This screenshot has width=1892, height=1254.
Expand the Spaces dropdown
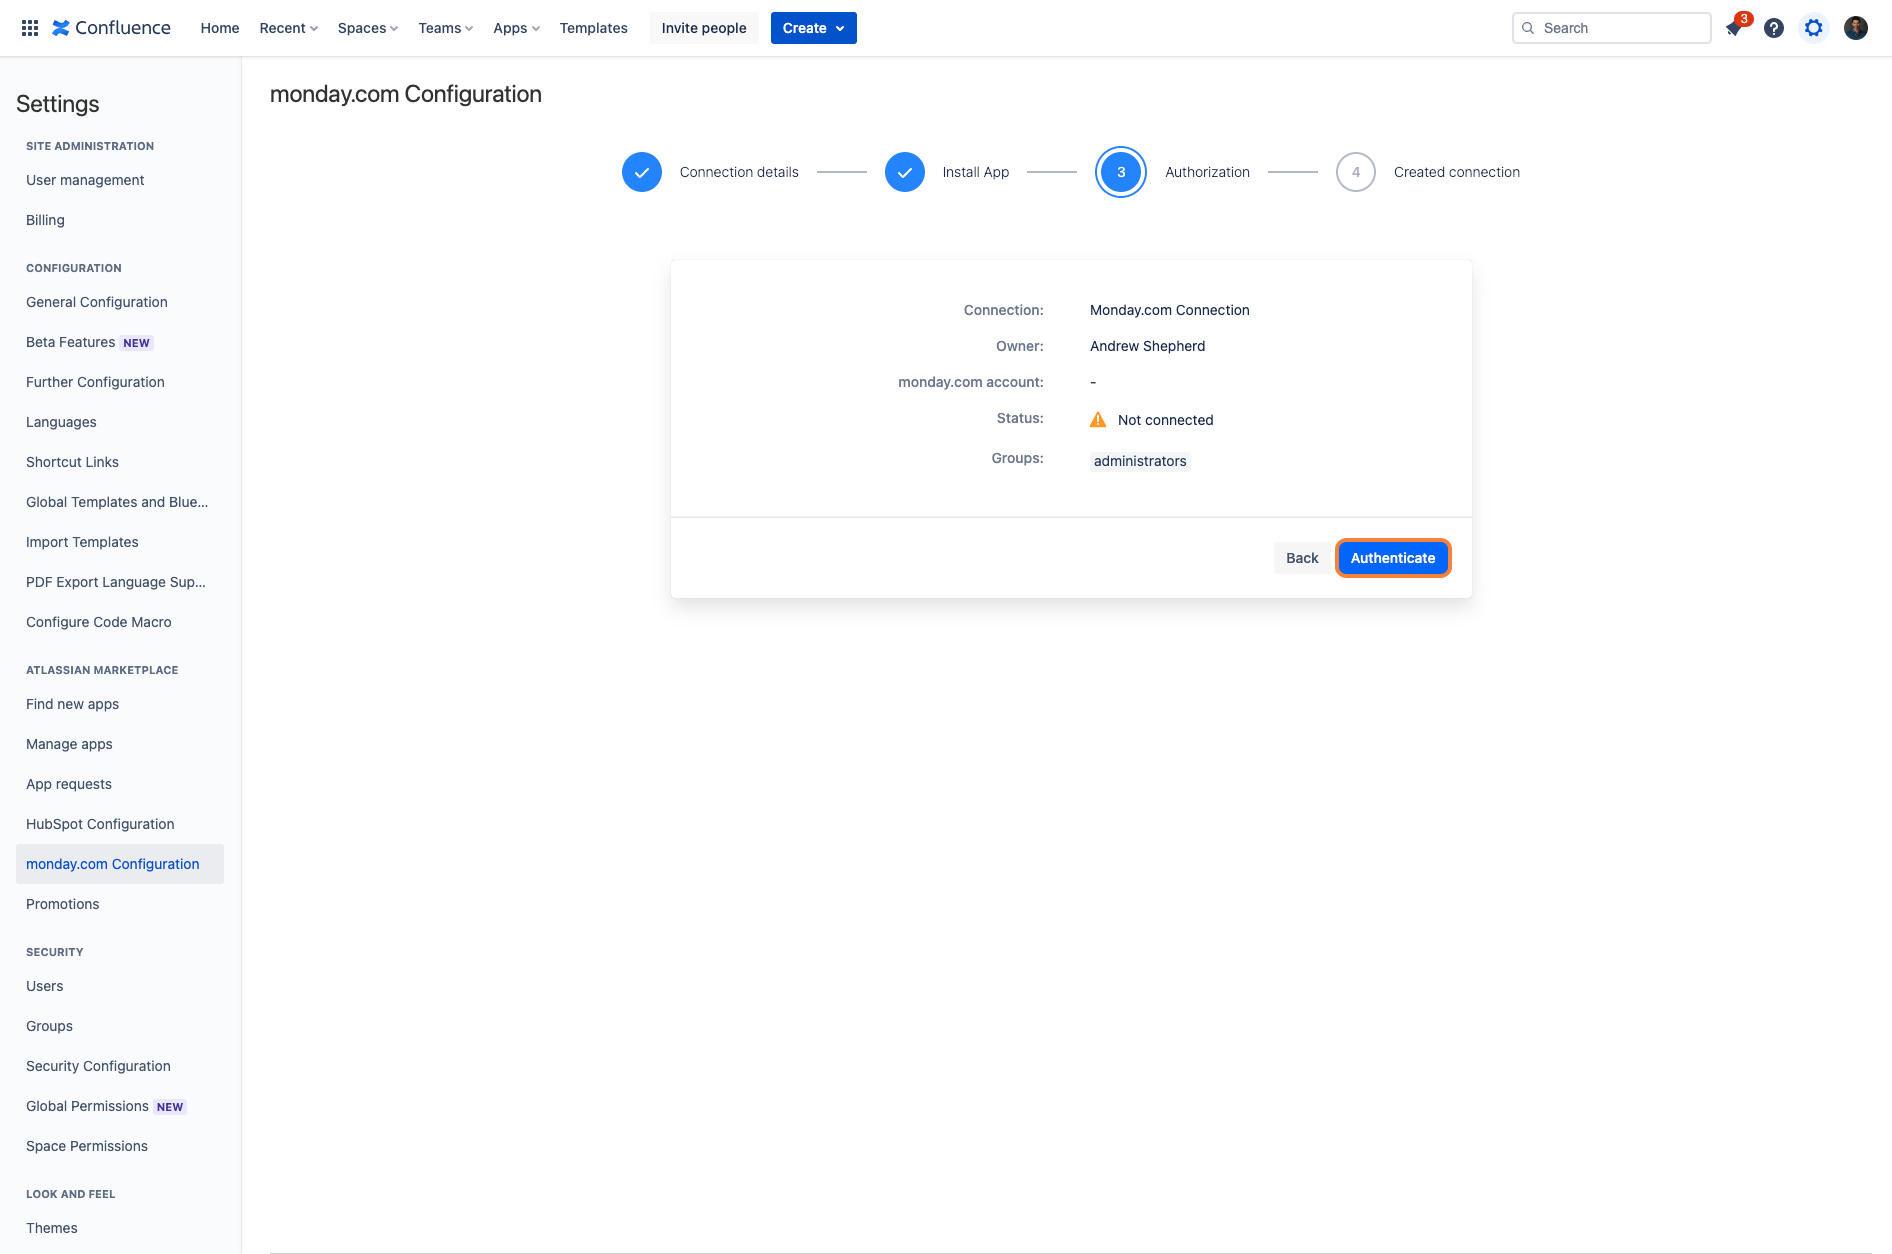pos(368,28)
